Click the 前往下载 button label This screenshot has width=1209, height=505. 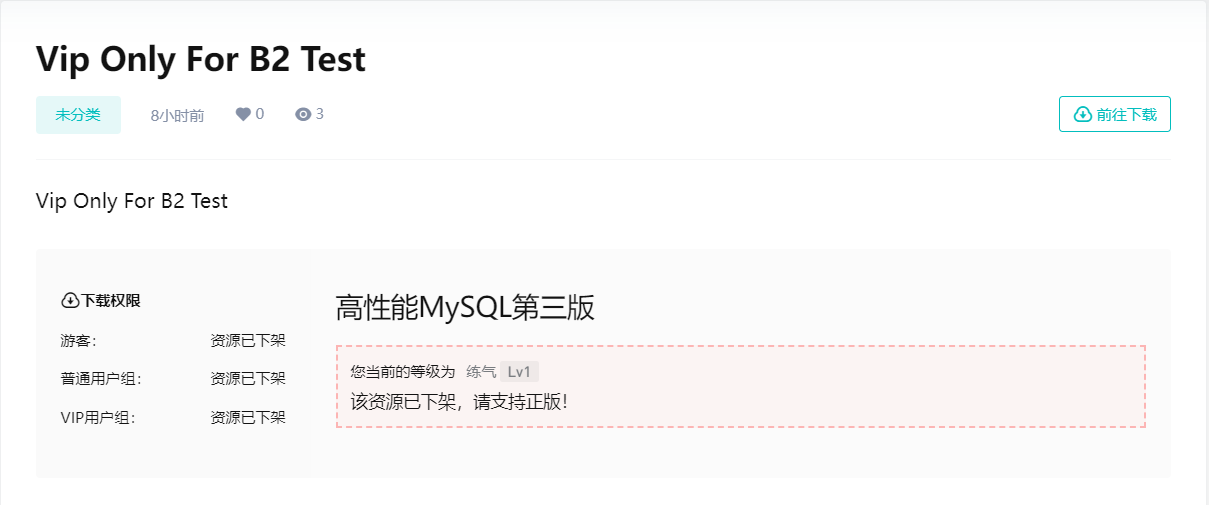tap(1126, 115)
